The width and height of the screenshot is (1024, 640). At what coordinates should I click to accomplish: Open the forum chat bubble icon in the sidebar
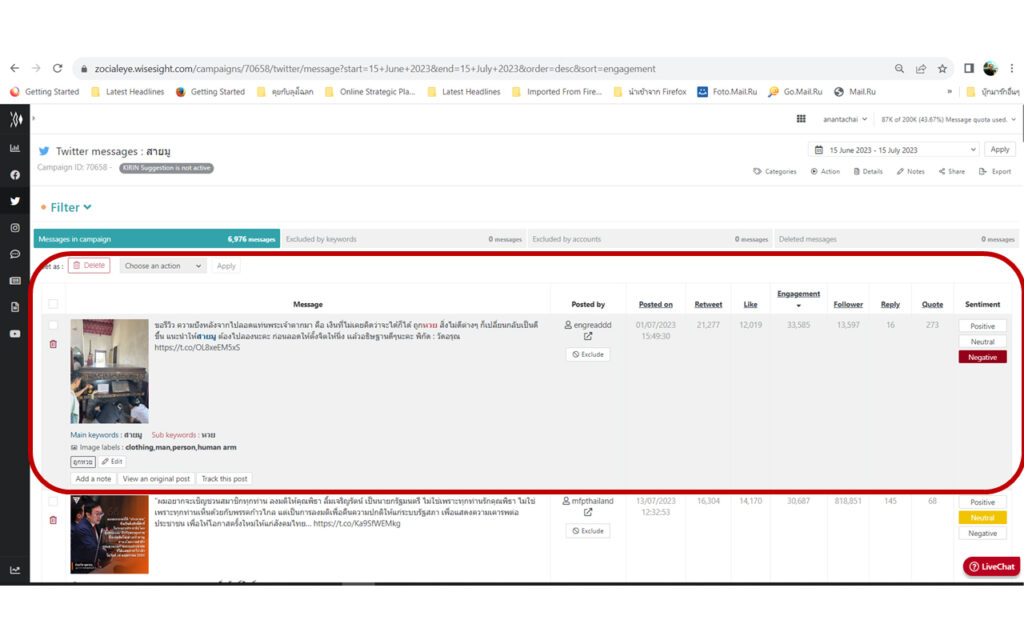(x=15, y=254)
